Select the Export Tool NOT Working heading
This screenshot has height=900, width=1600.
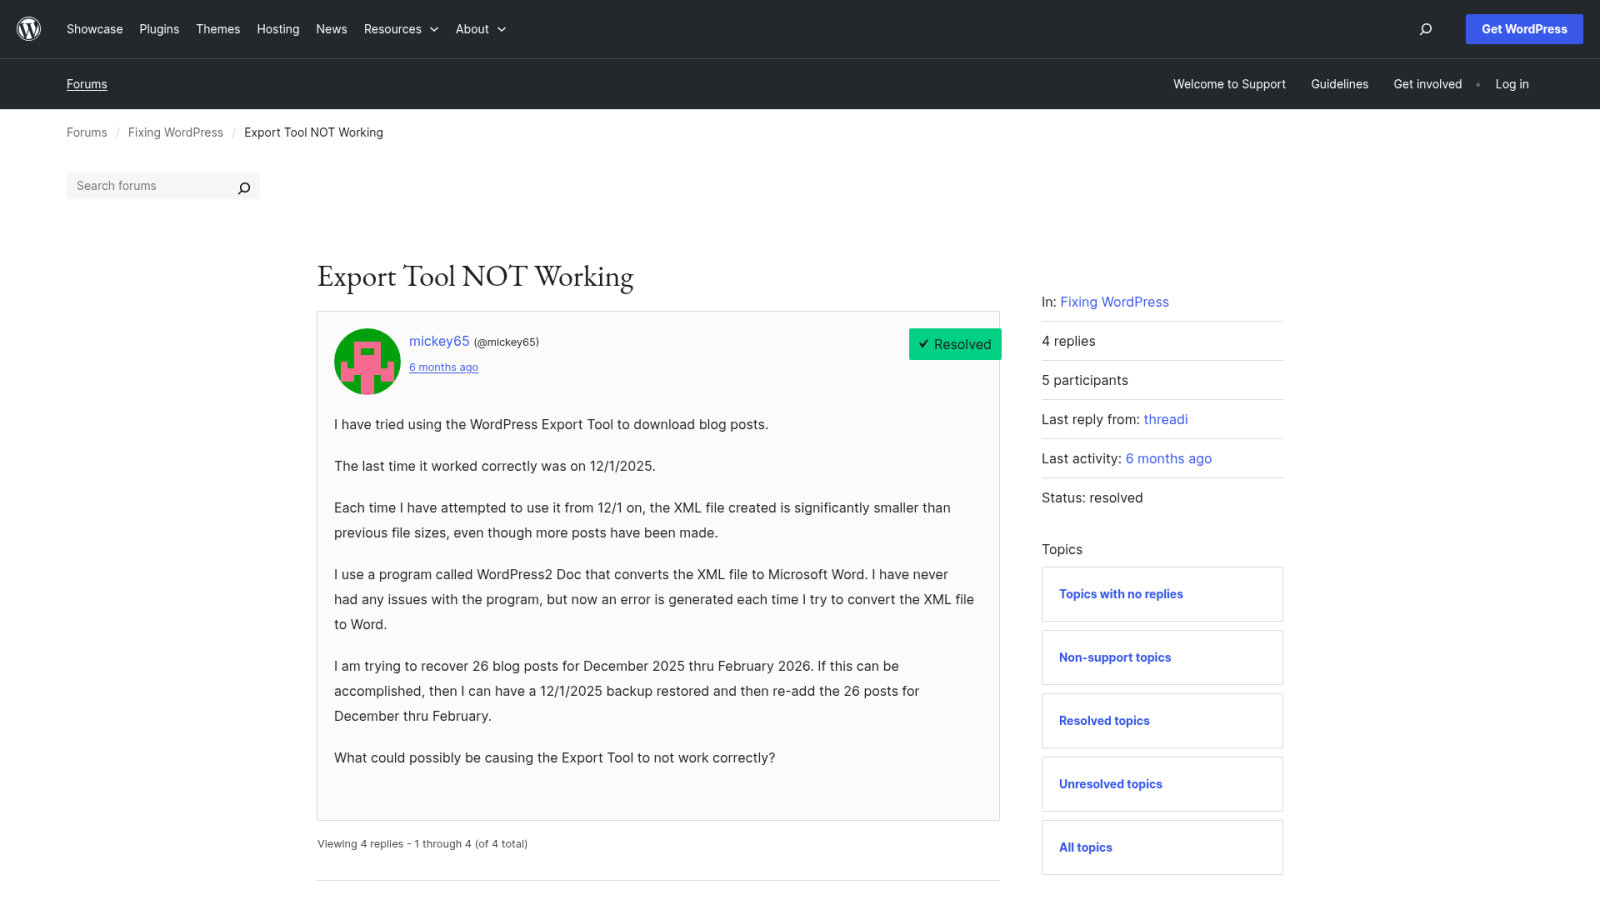[x=476, y=276]
